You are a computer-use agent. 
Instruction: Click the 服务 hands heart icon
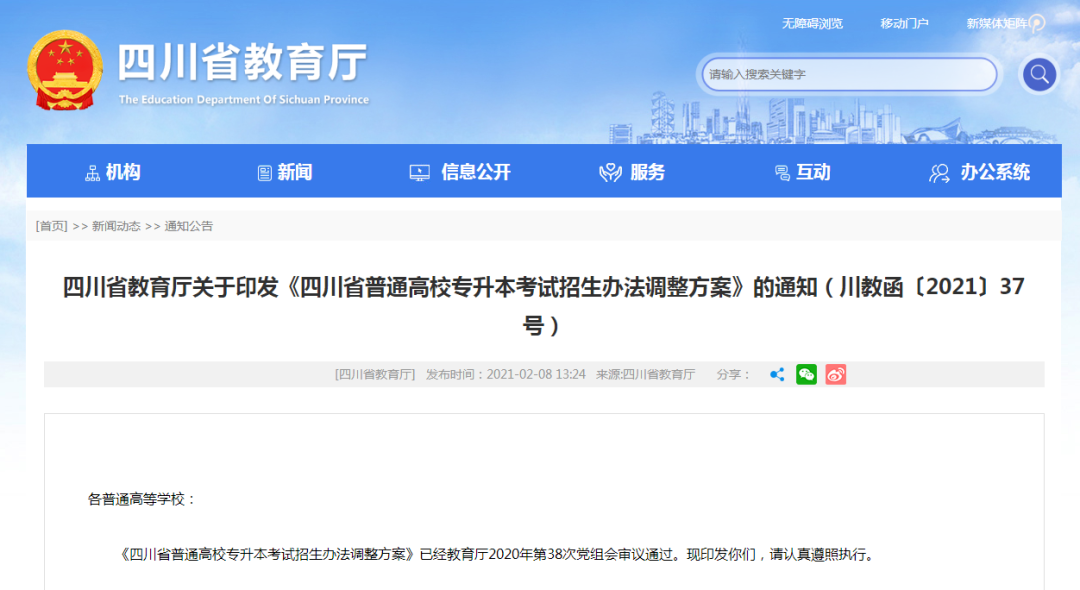[x=610, y=173]
